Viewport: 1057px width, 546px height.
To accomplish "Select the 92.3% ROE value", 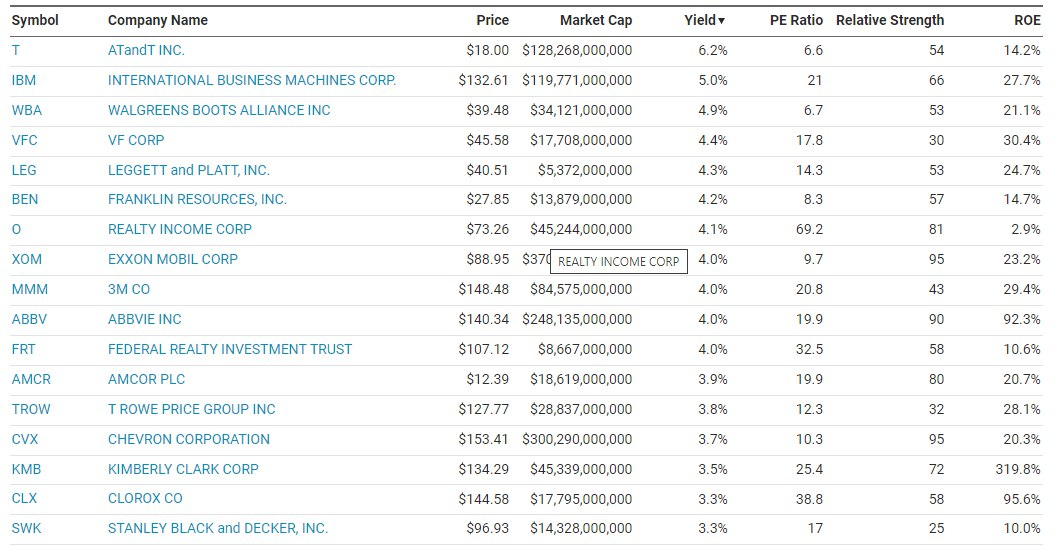I will pyautogui.click(x=1022, y=319).
